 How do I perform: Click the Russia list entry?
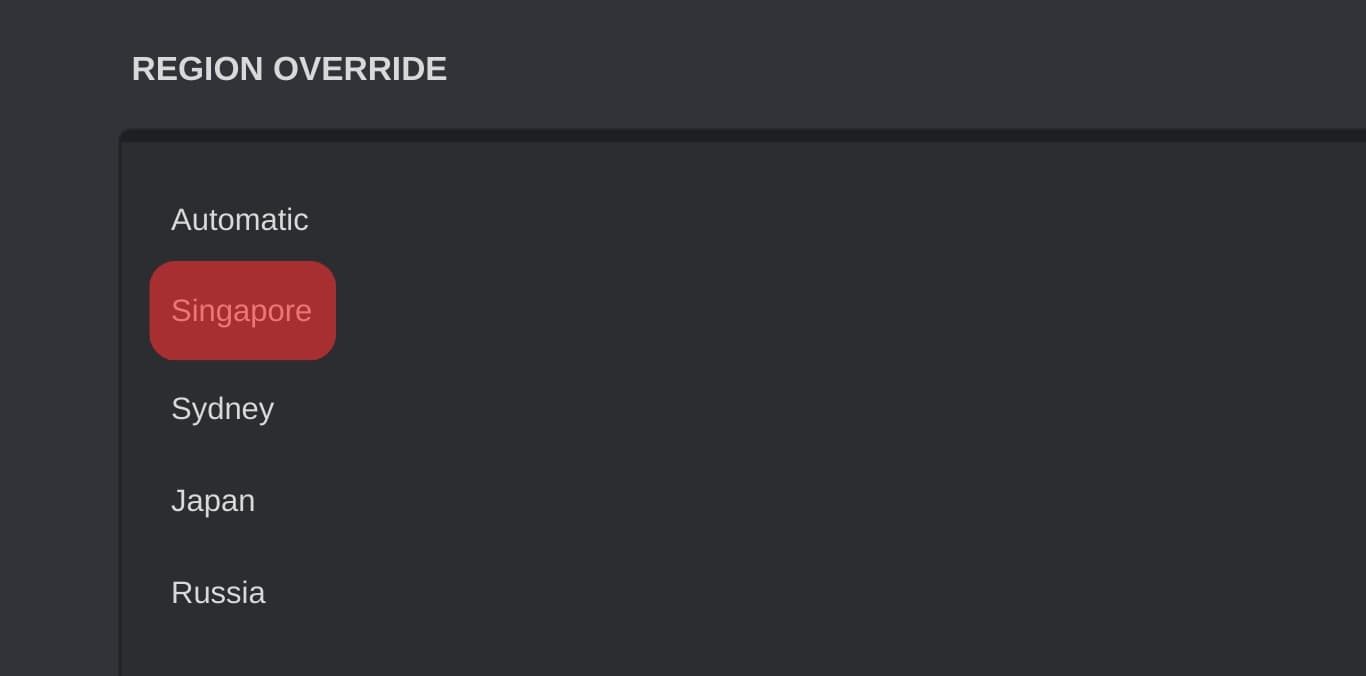(x=218, y=592)
